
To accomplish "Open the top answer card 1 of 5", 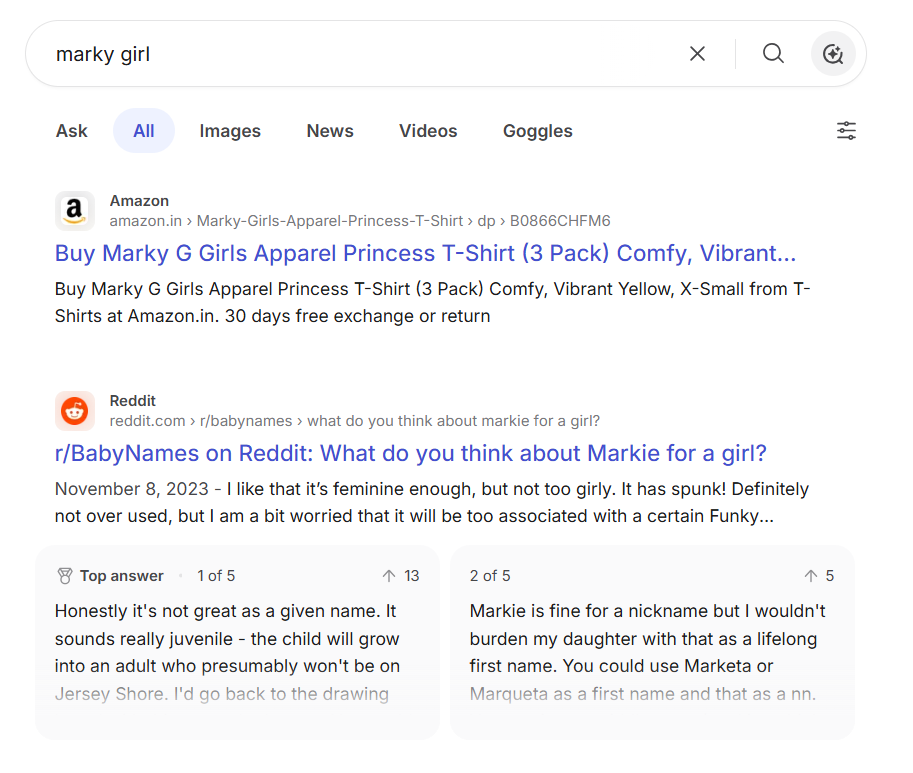I will coord(237,643).
